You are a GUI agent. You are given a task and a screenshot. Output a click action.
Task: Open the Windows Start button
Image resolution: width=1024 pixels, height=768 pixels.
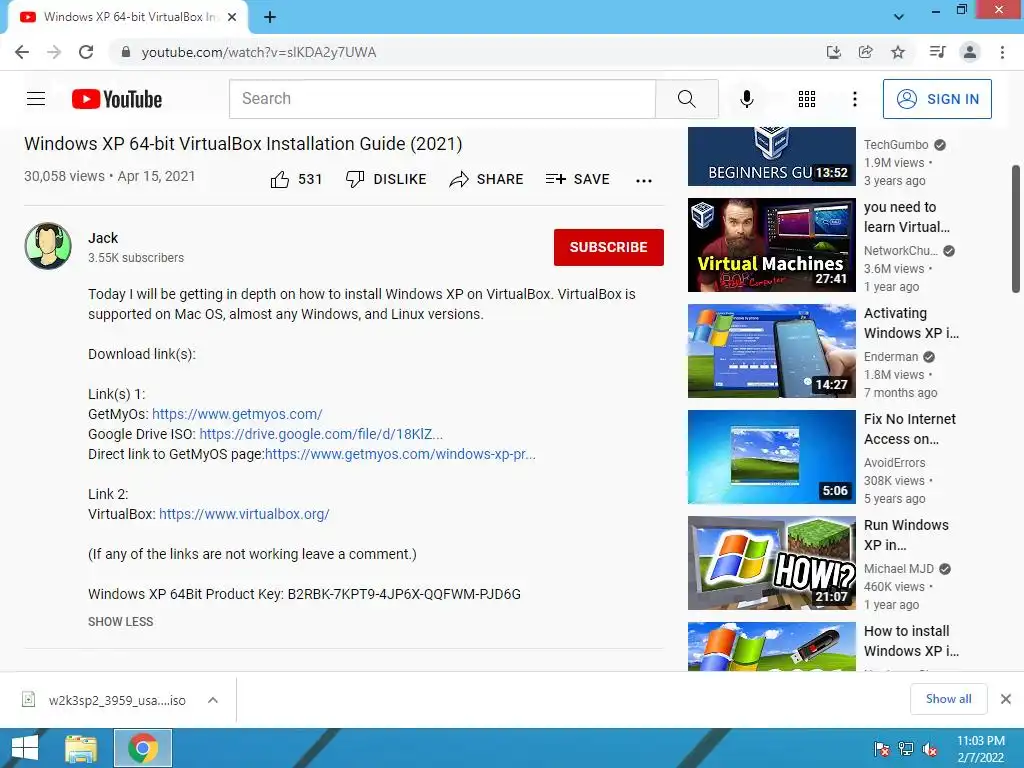point(25,748)
